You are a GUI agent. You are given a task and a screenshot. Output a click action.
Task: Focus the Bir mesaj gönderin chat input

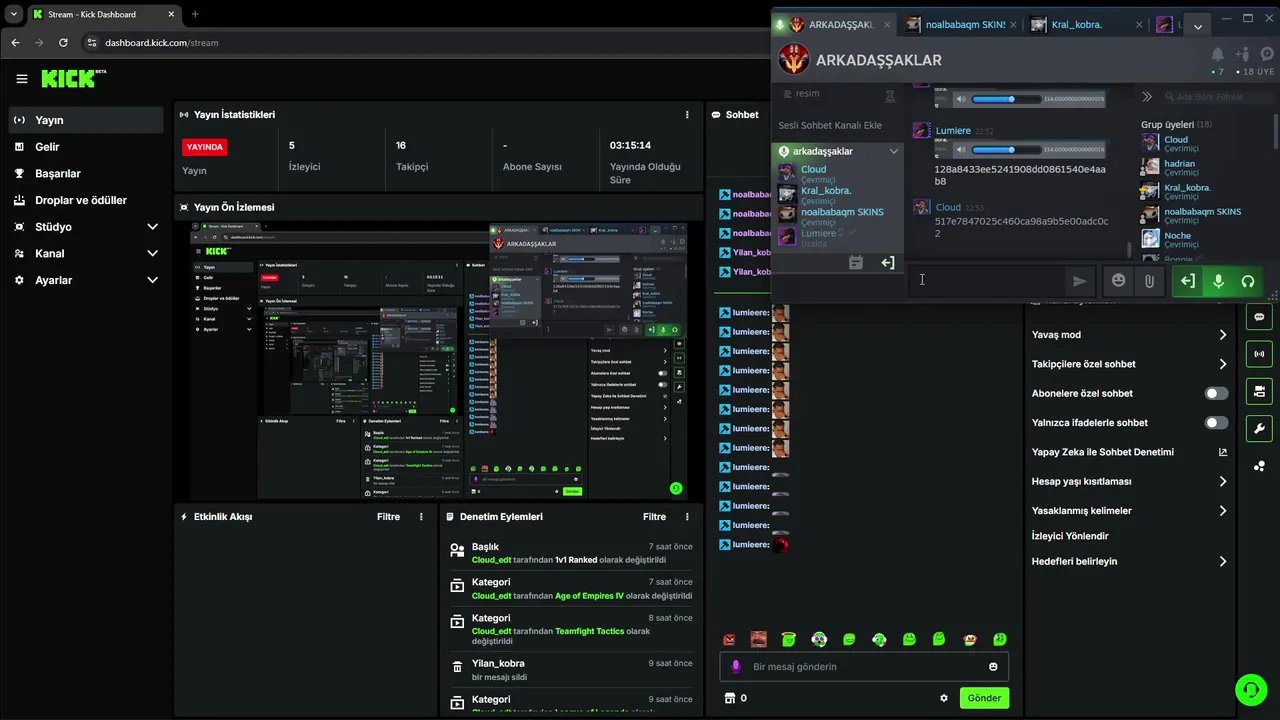865,667
